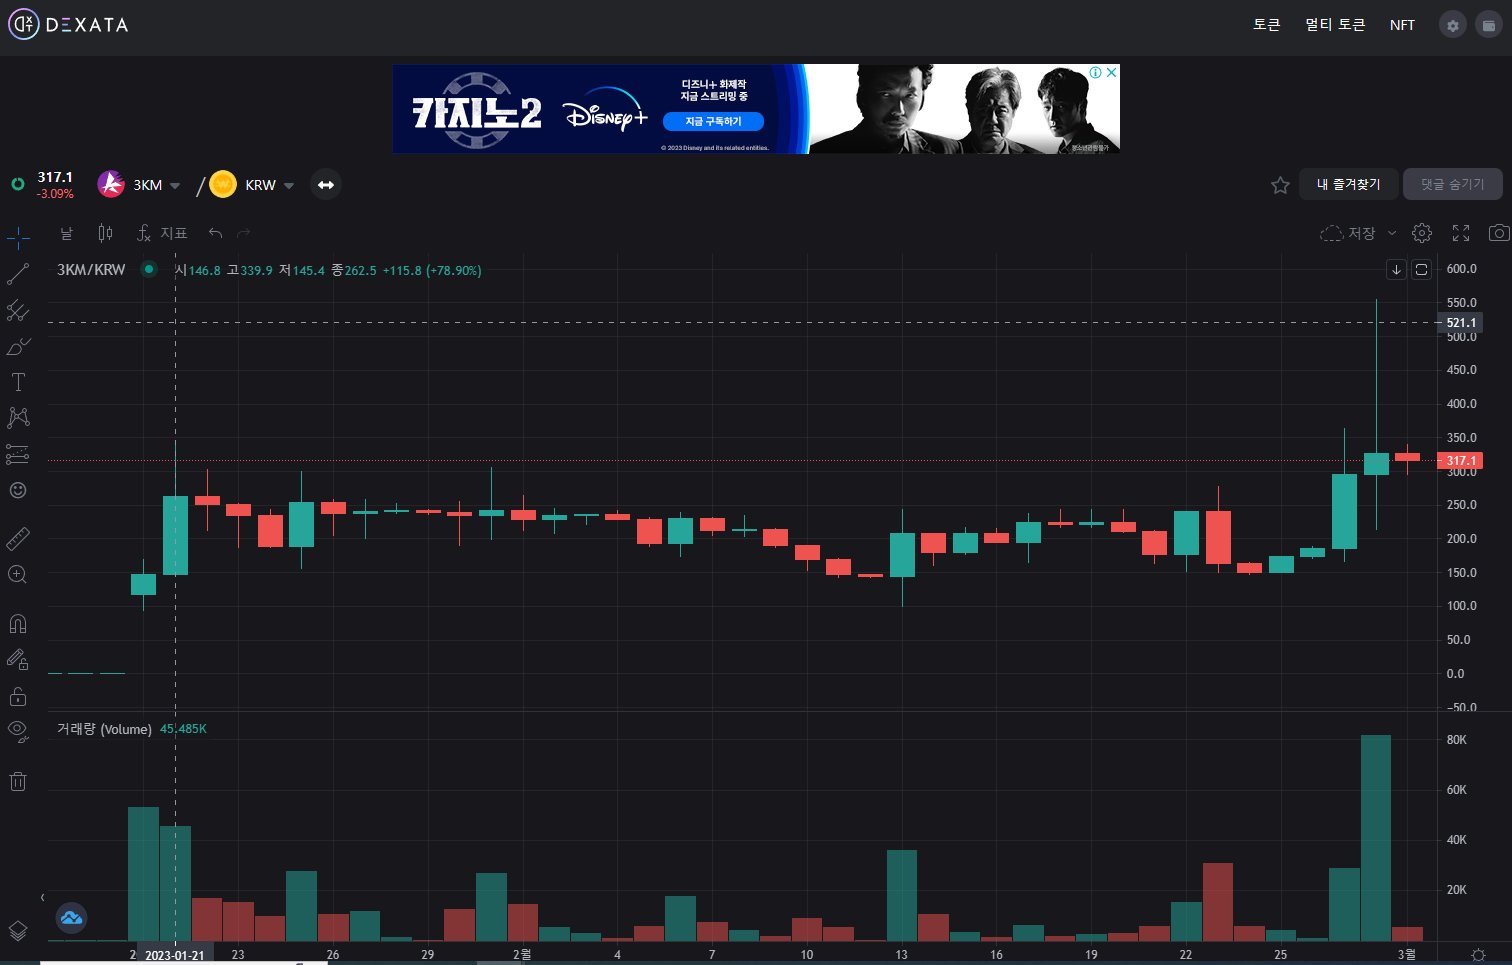The width and height of the screenshot is (1512, 965).
Task: Click the trash icon to remove drawings
Action: coord(18,781)
